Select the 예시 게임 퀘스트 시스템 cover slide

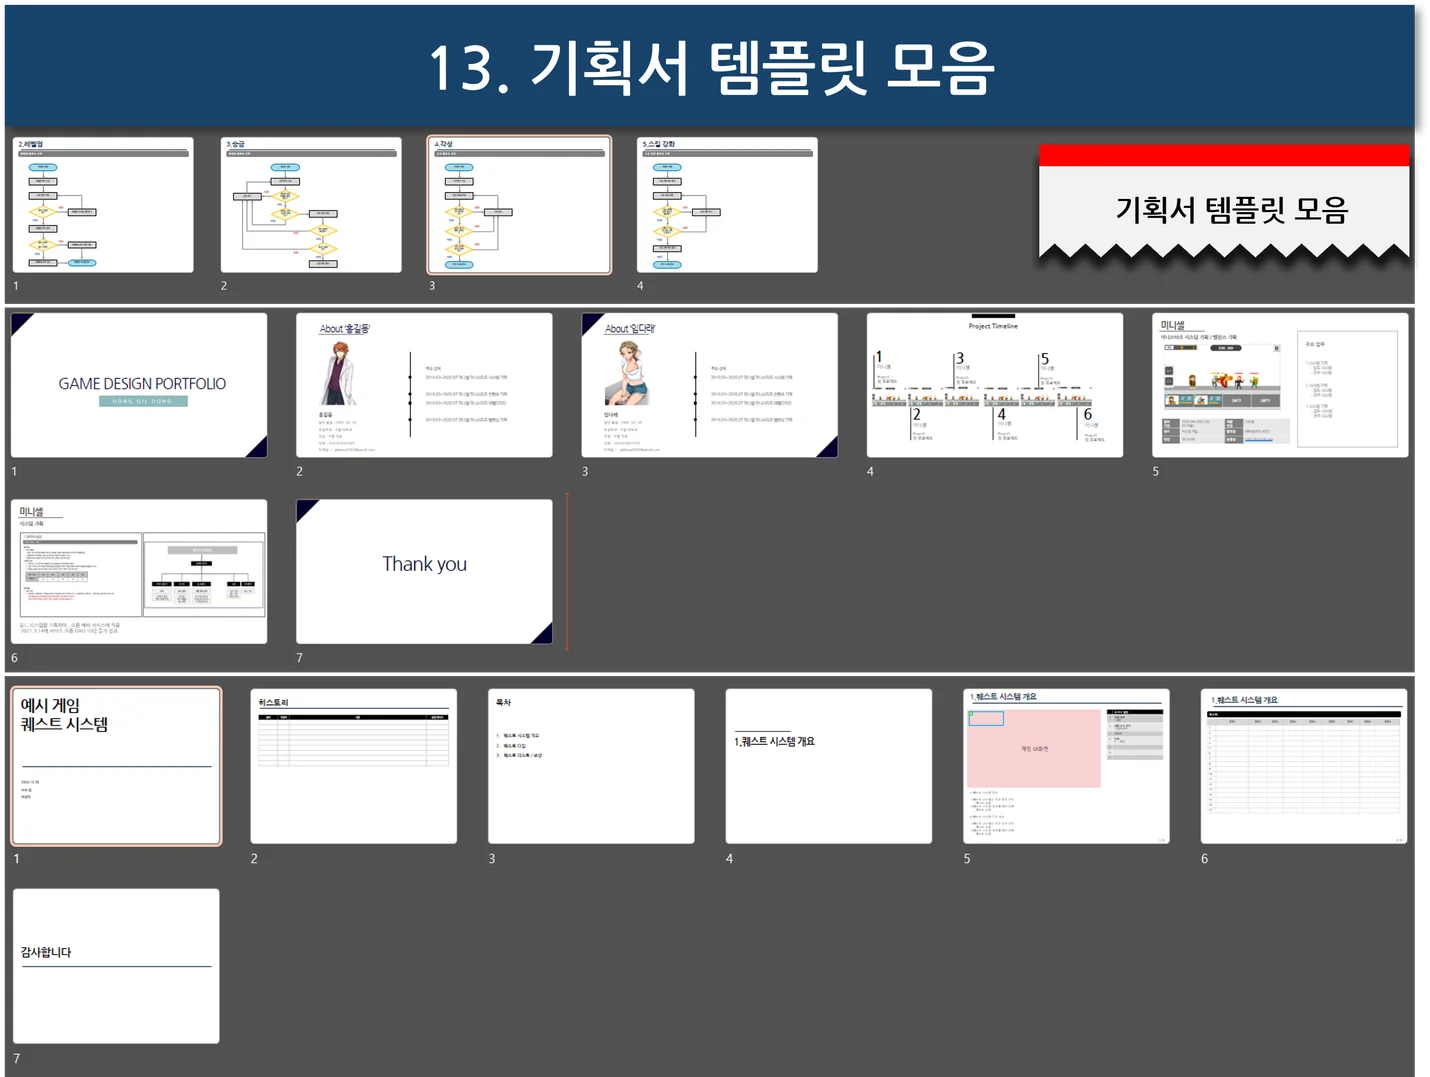115,766
